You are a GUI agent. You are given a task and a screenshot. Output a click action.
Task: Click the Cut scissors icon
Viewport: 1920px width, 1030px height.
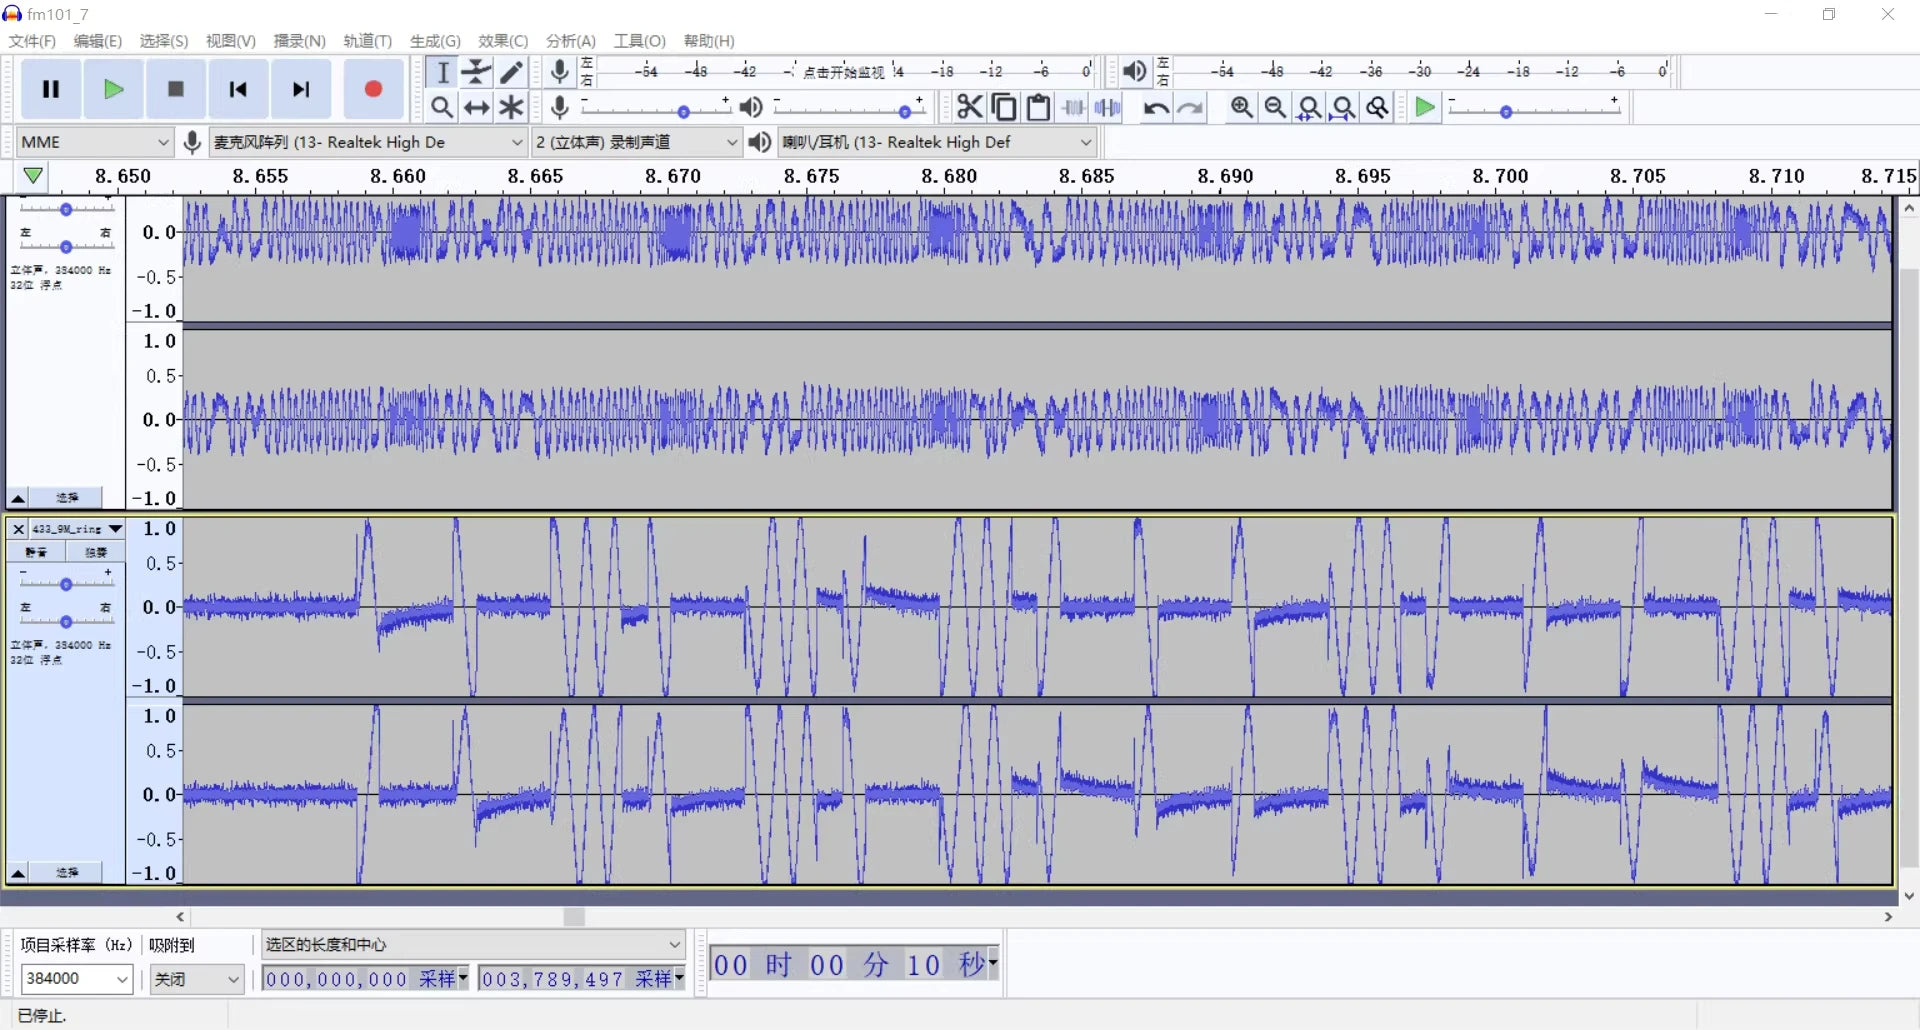[969, 107]
